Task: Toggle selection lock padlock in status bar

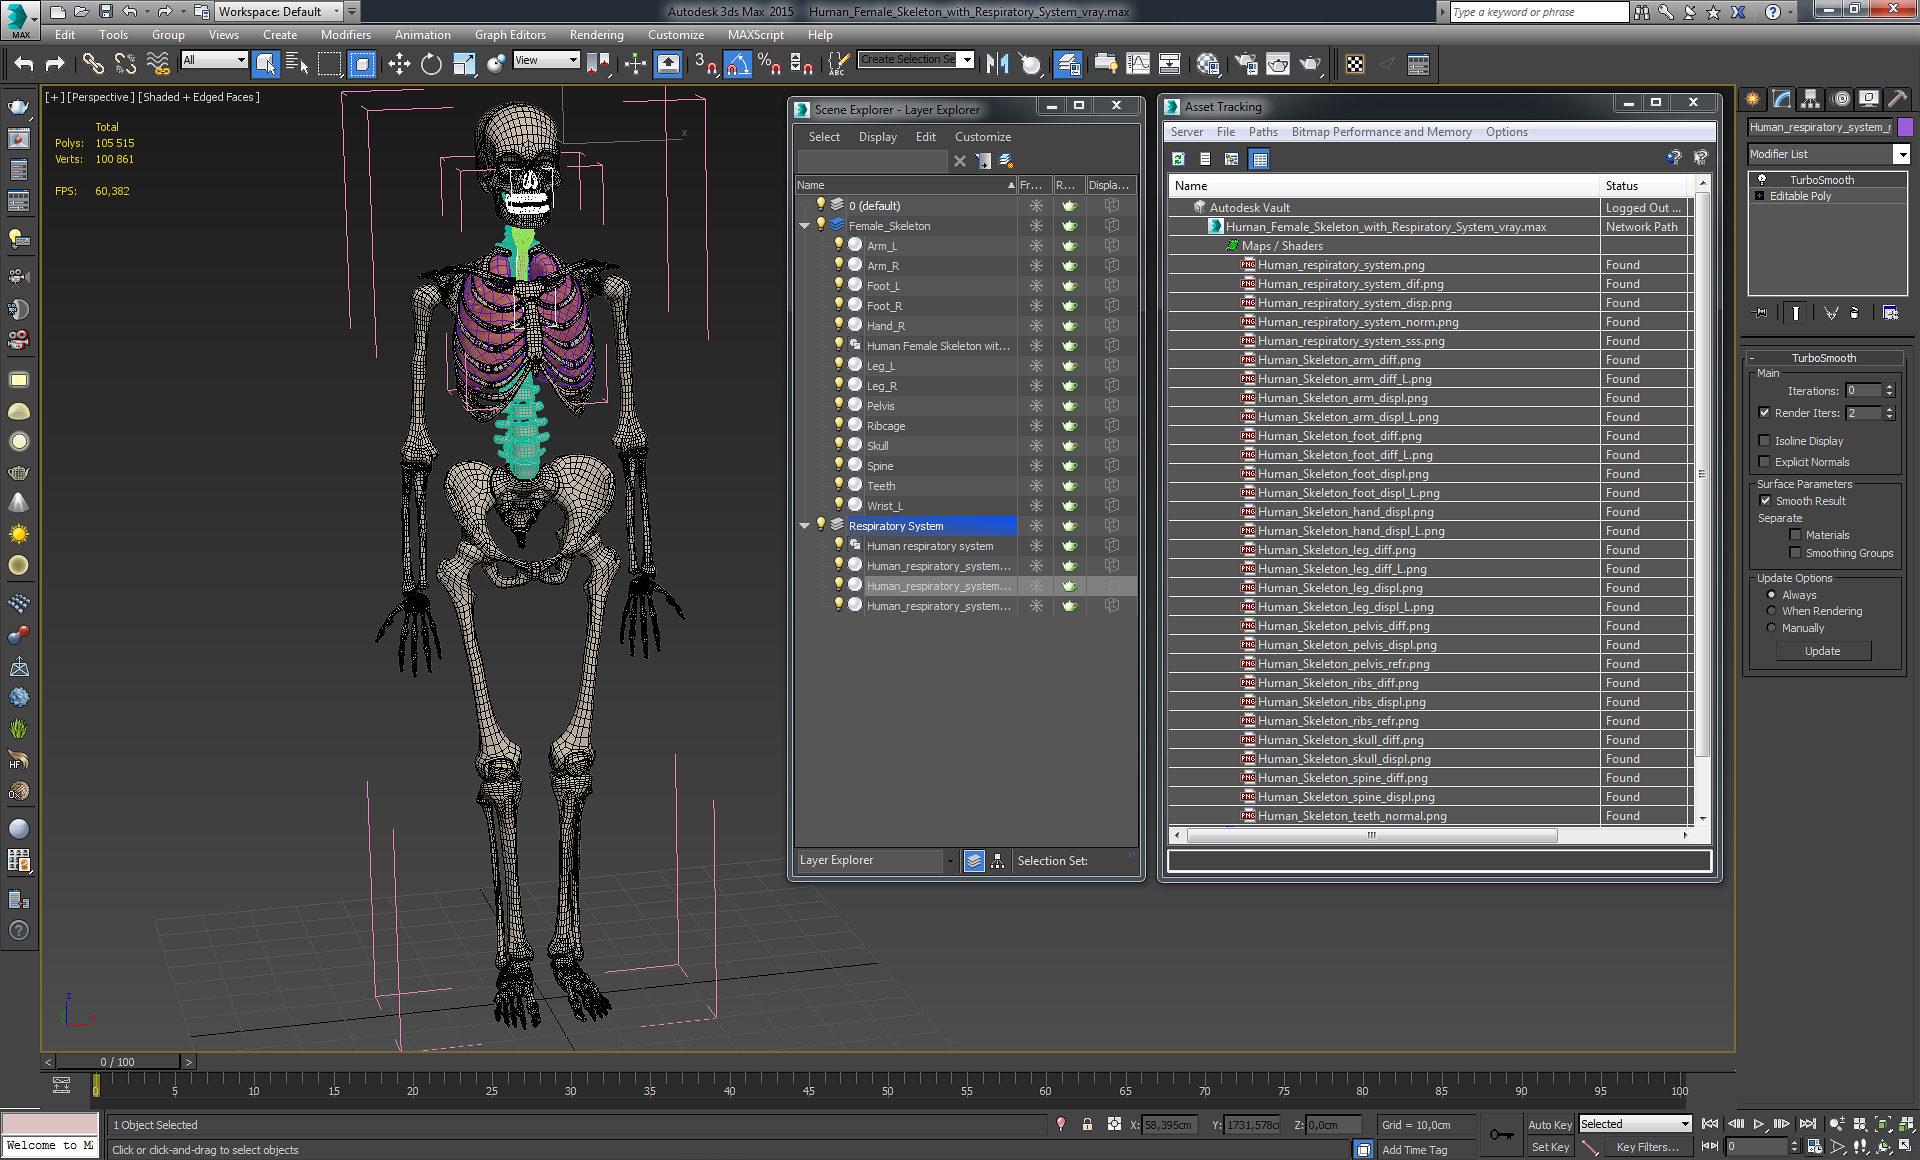Action: (x=1087, y=1124)
